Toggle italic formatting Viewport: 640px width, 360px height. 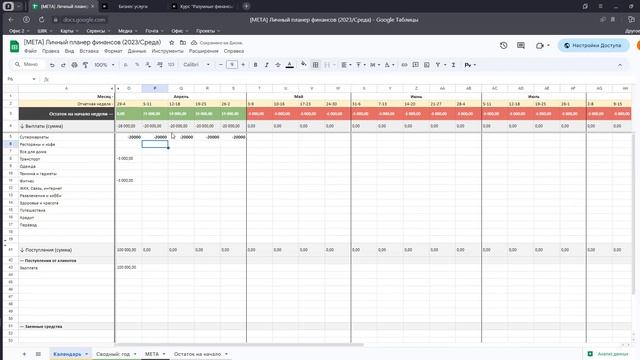[x=267, y=65]
